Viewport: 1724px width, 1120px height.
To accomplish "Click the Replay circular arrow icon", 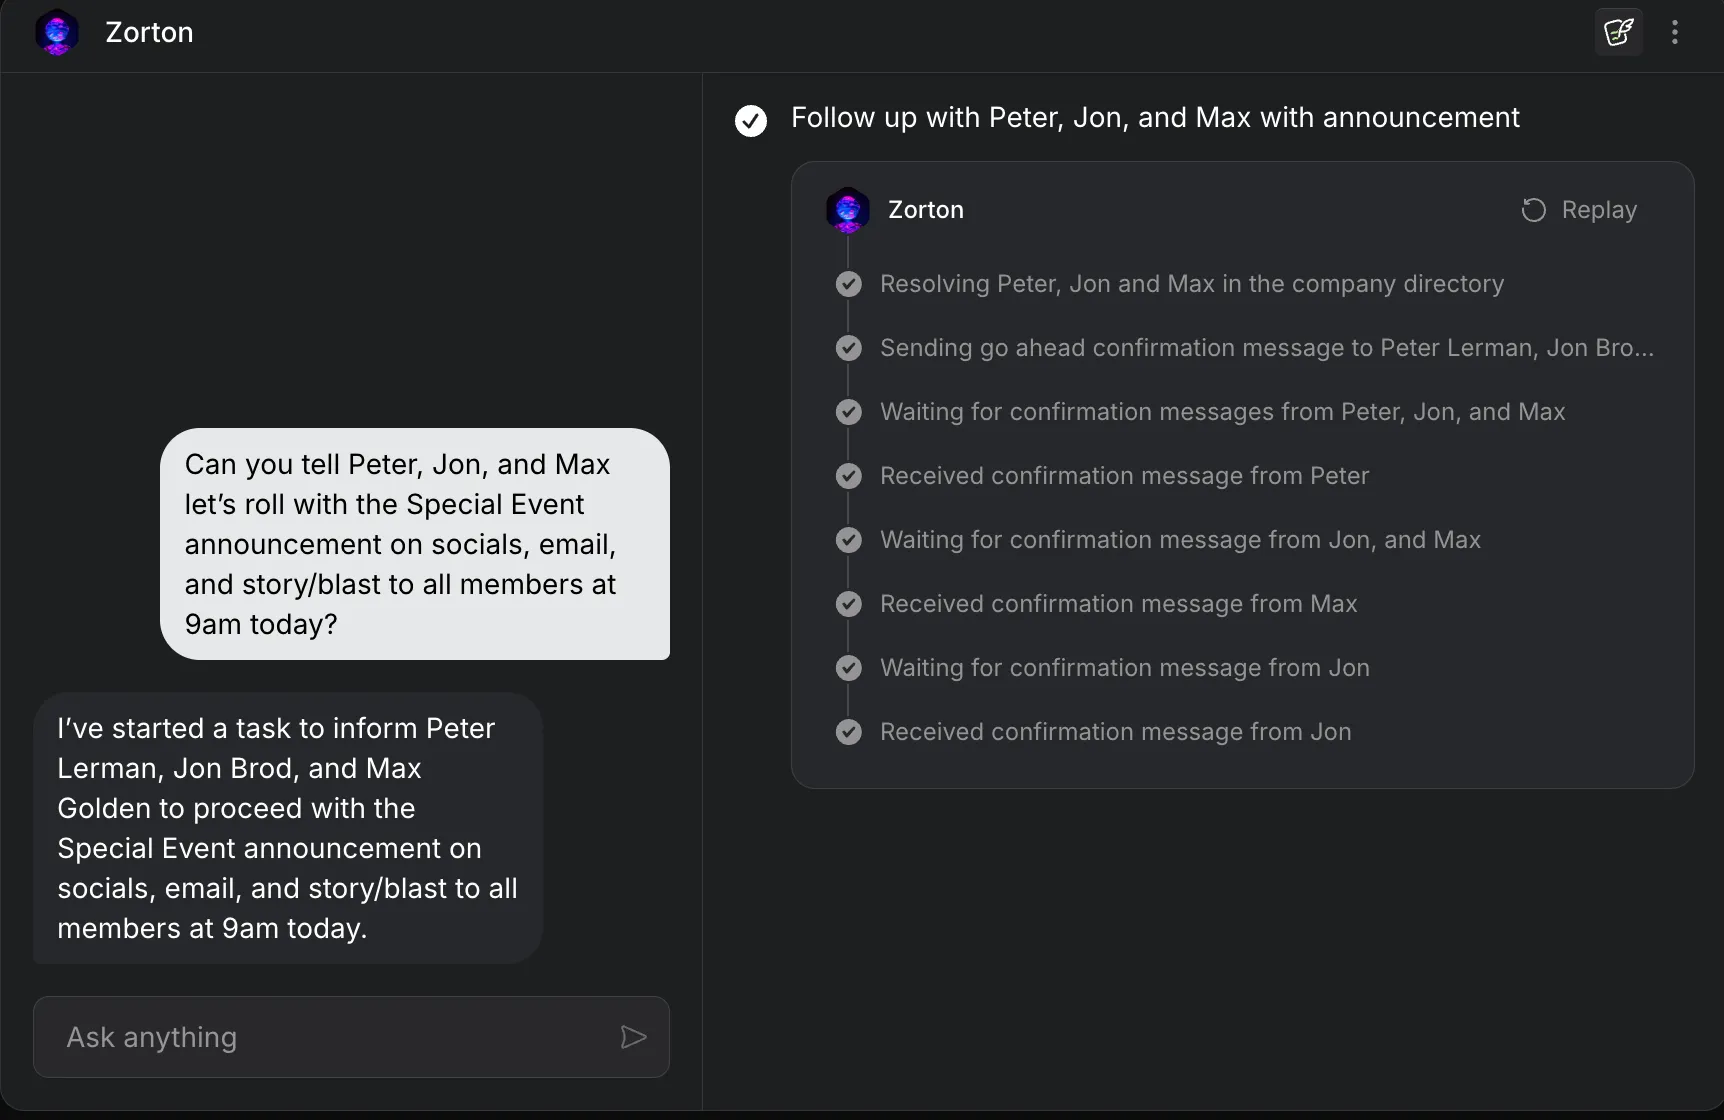I will pyautogui.click(x=1533, y=210).
